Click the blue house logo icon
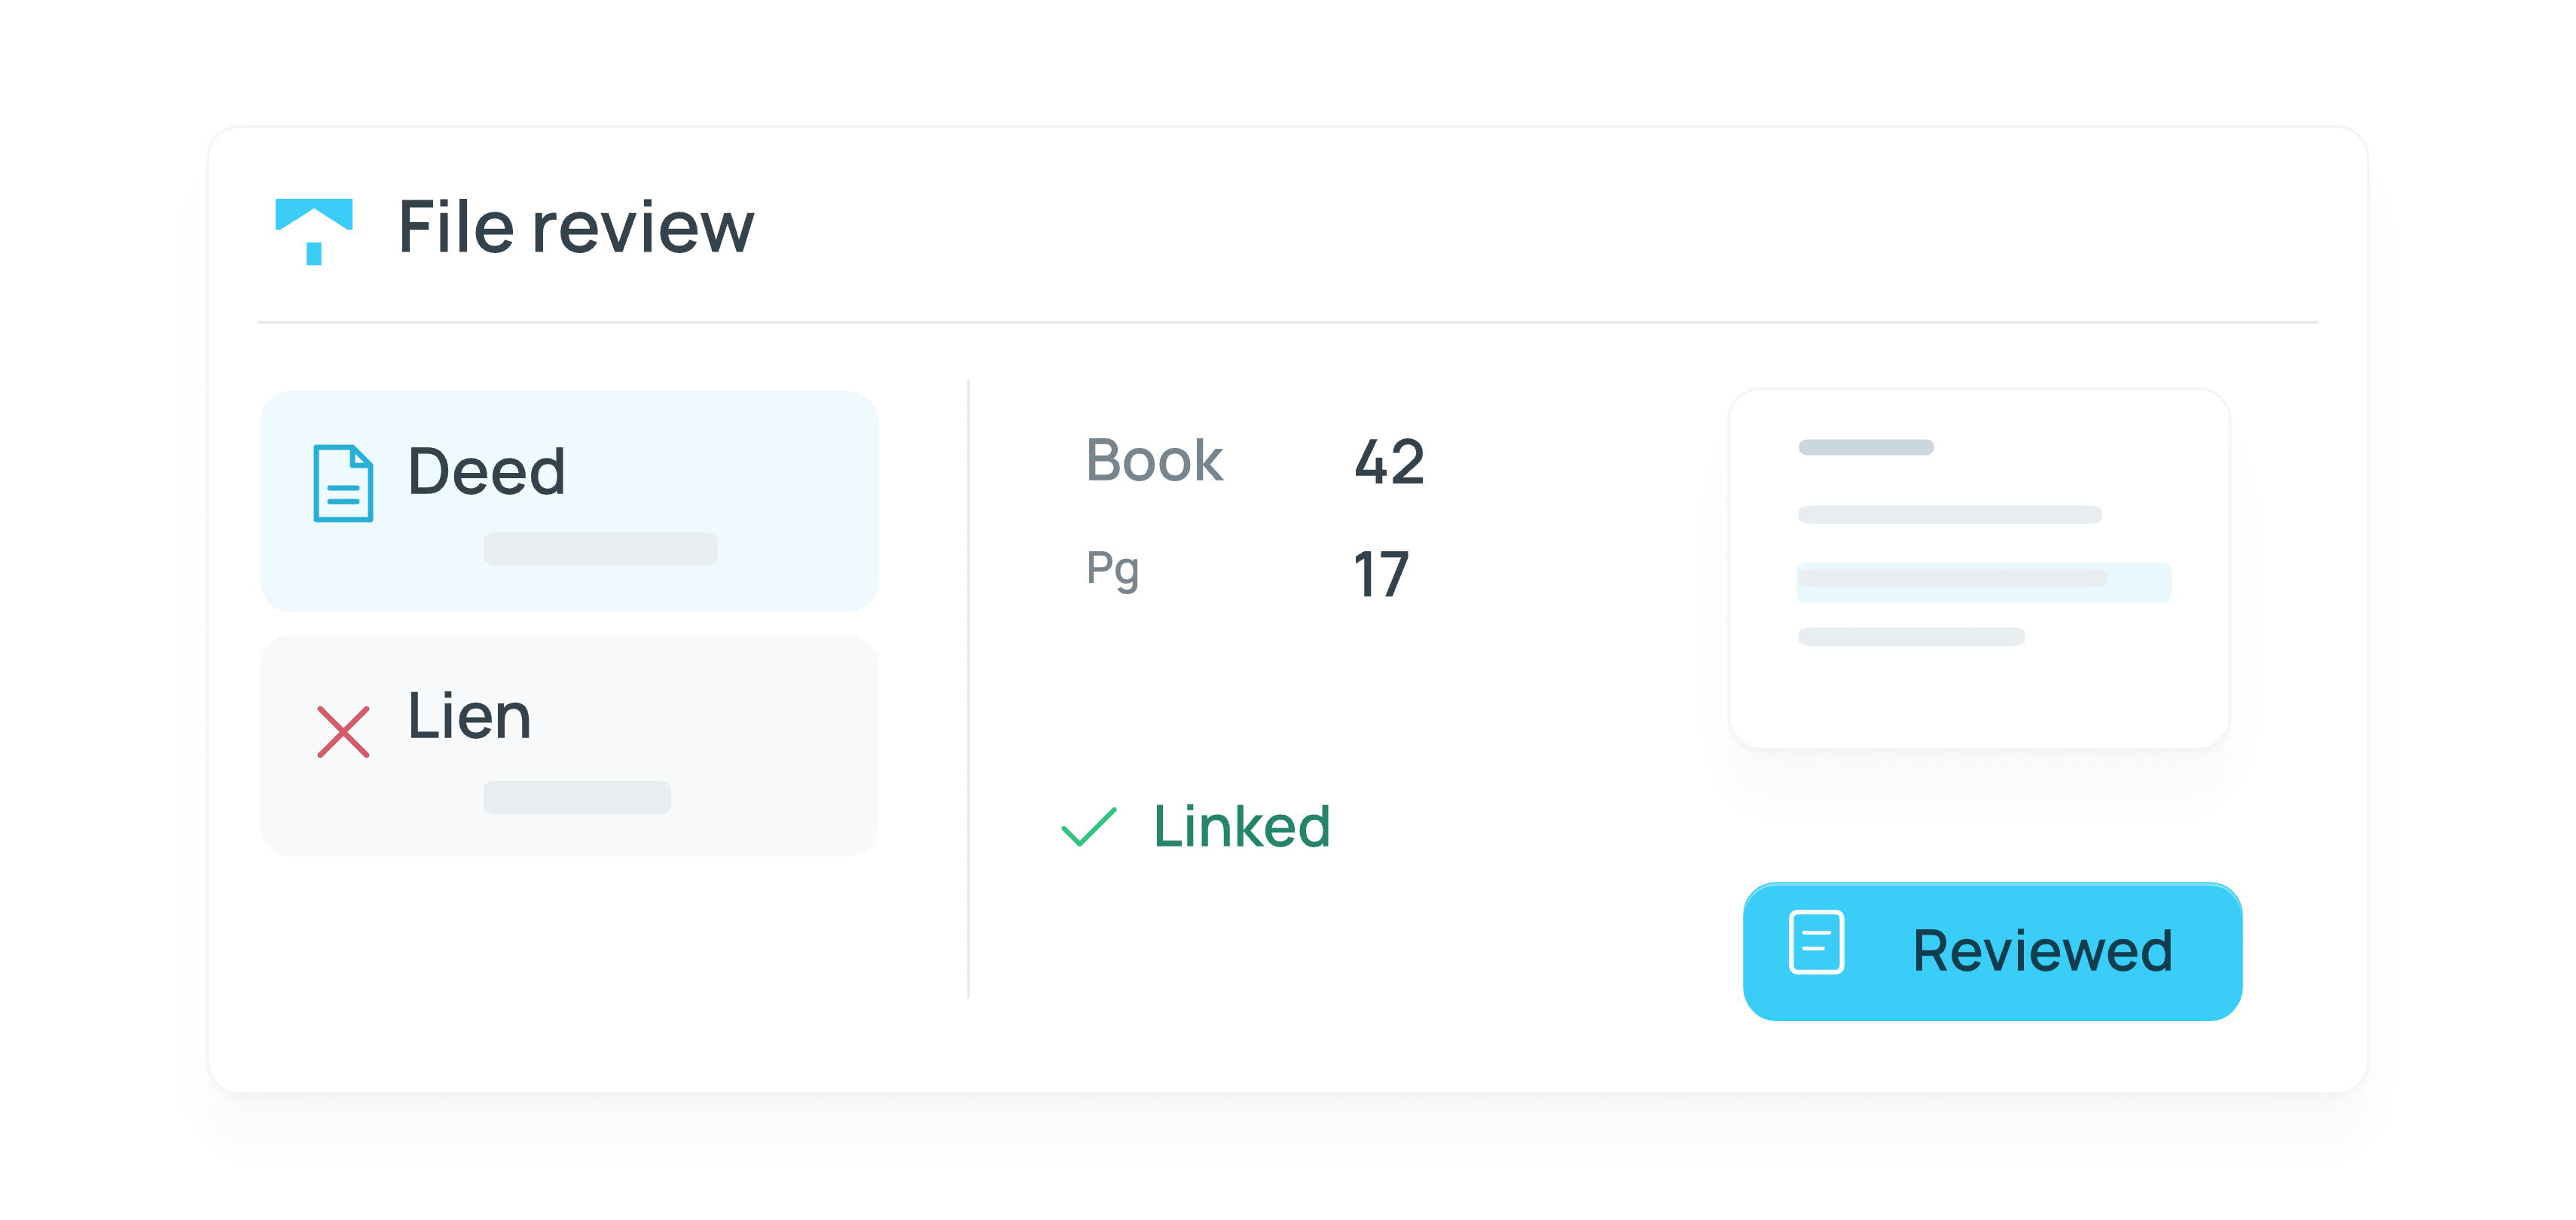2576x1220 pixels. coord(314,231)
